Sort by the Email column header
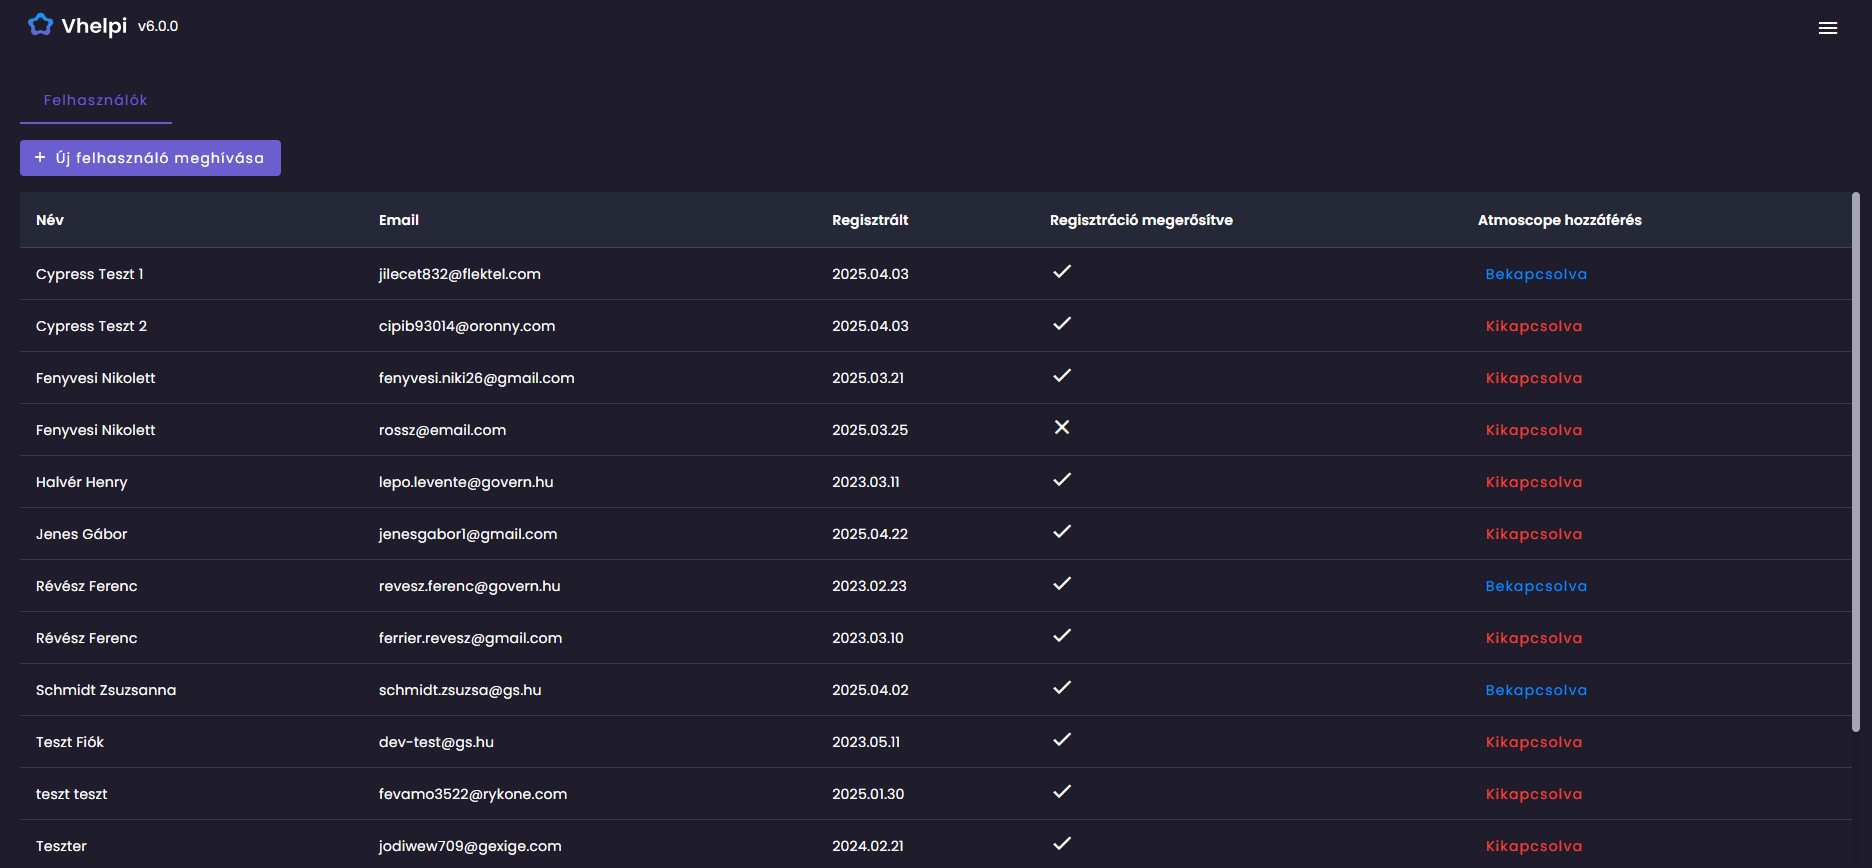Viewport: 1872px width, 868px height. tap(399, 220)
